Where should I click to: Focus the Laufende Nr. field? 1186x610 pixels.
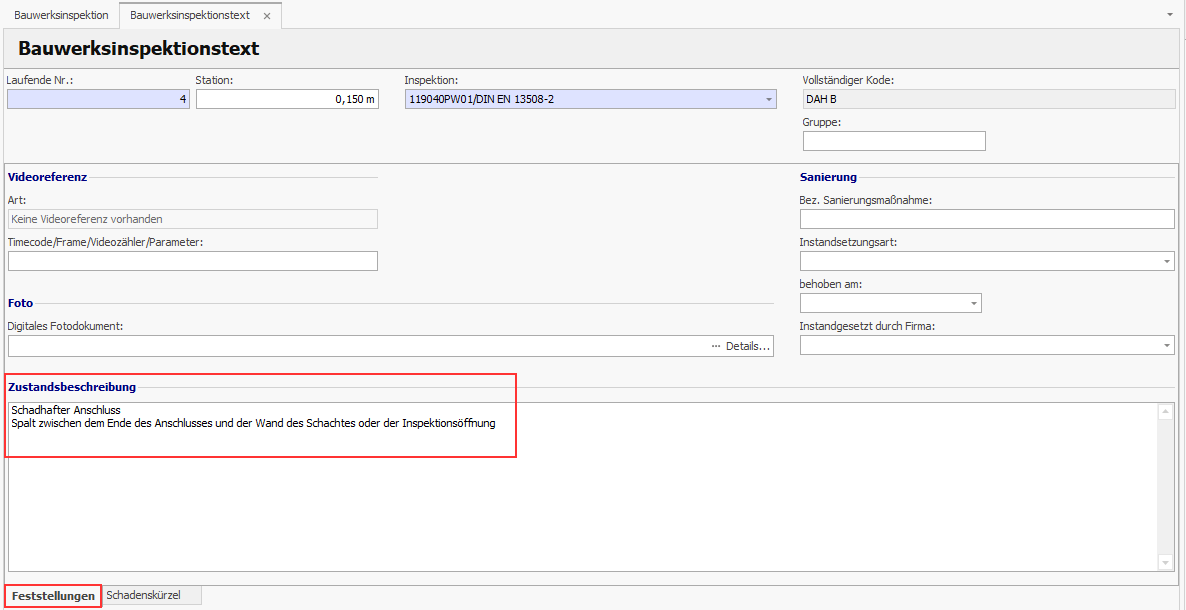coord(97,99)
